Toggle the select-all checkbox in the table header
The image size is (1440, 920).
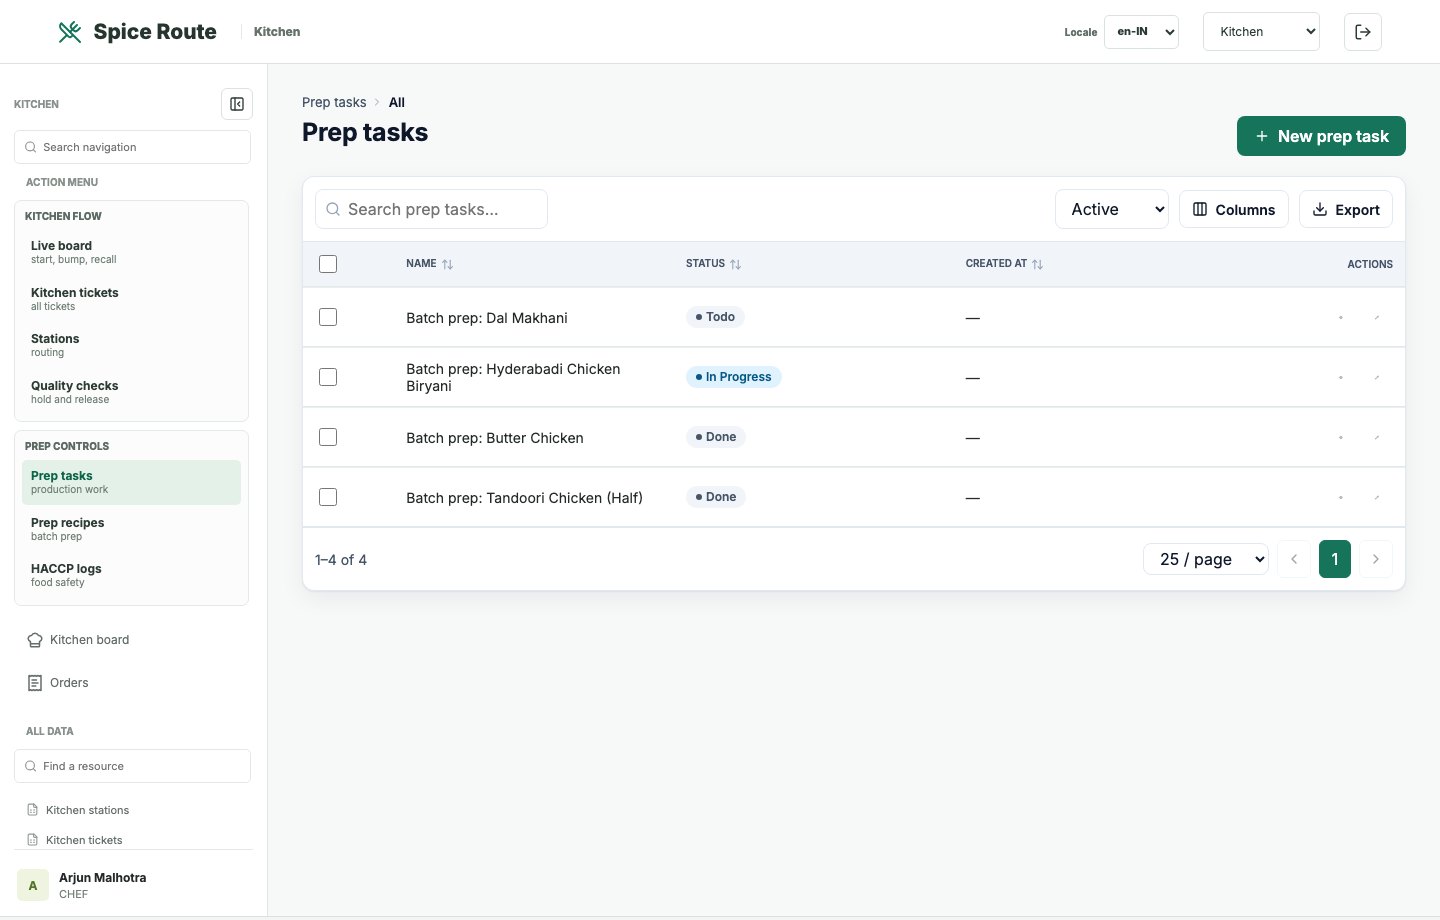(328, 264)
